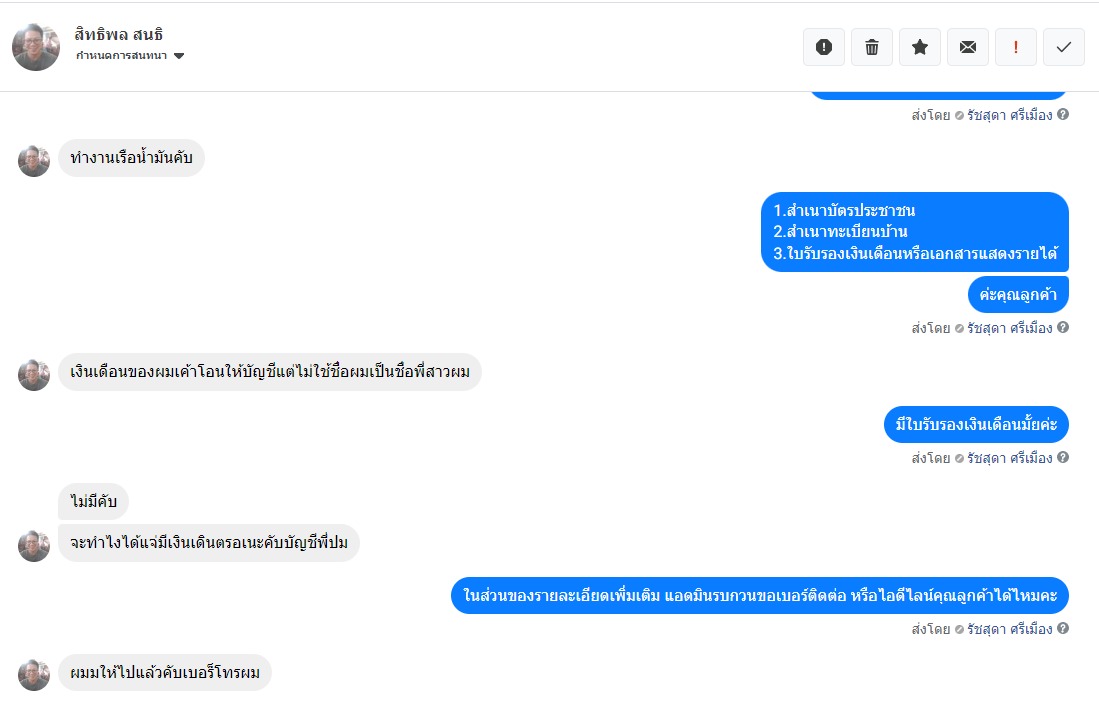
Task: Delete conversation with the trash icon
Action: [x=872, y=47]
